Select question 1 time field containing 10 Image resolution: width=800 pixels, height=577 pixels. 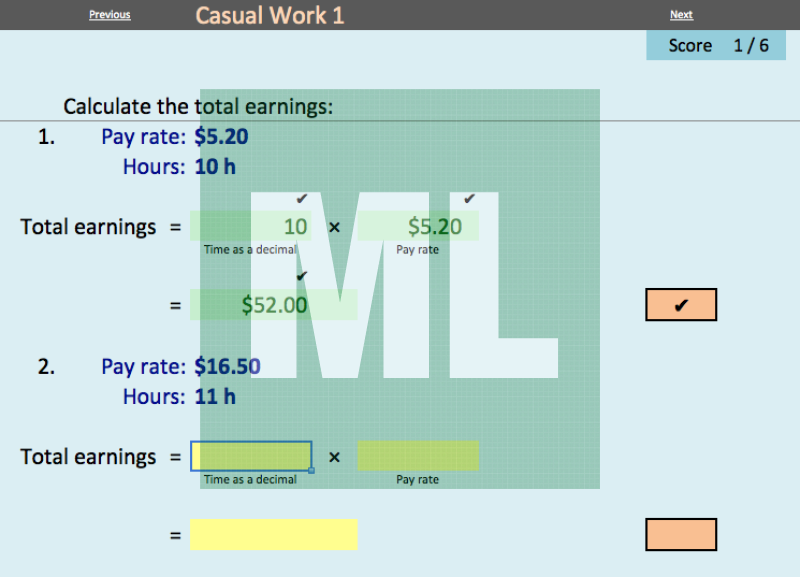pyautogui.click(x=251, y=227)
